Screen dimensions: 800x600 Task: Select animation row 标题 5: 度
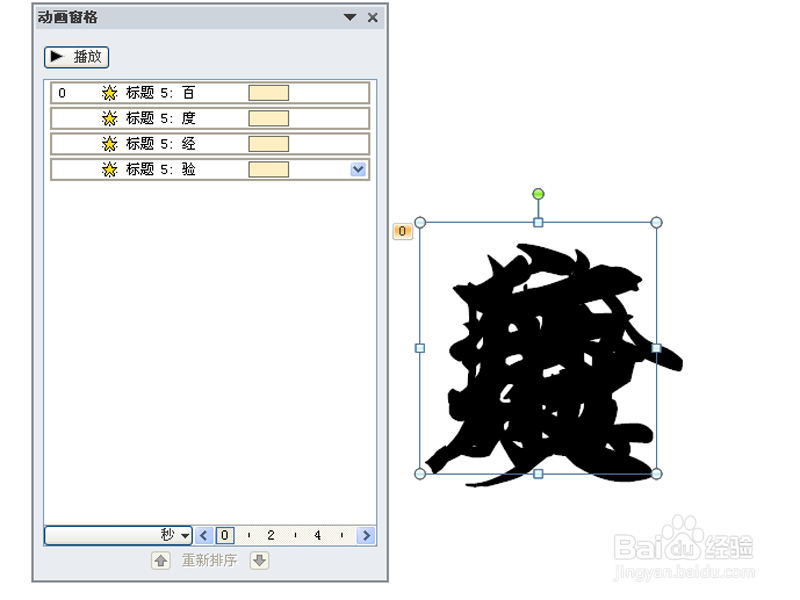[210, 118]
